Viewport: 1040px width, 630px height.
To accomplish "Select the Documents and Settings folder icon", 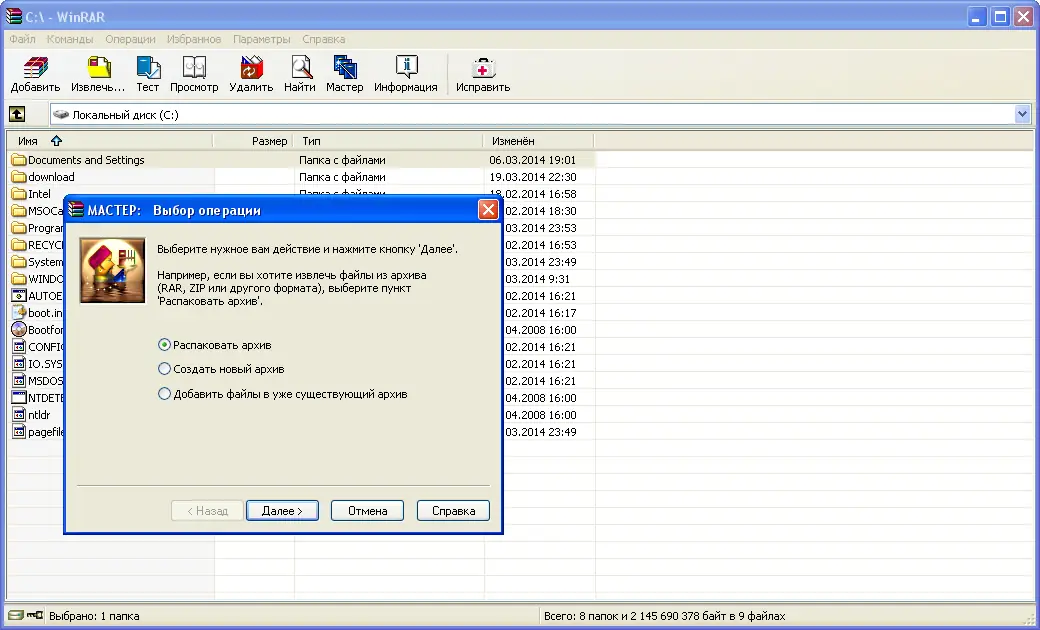I will (x=19, y=160).
